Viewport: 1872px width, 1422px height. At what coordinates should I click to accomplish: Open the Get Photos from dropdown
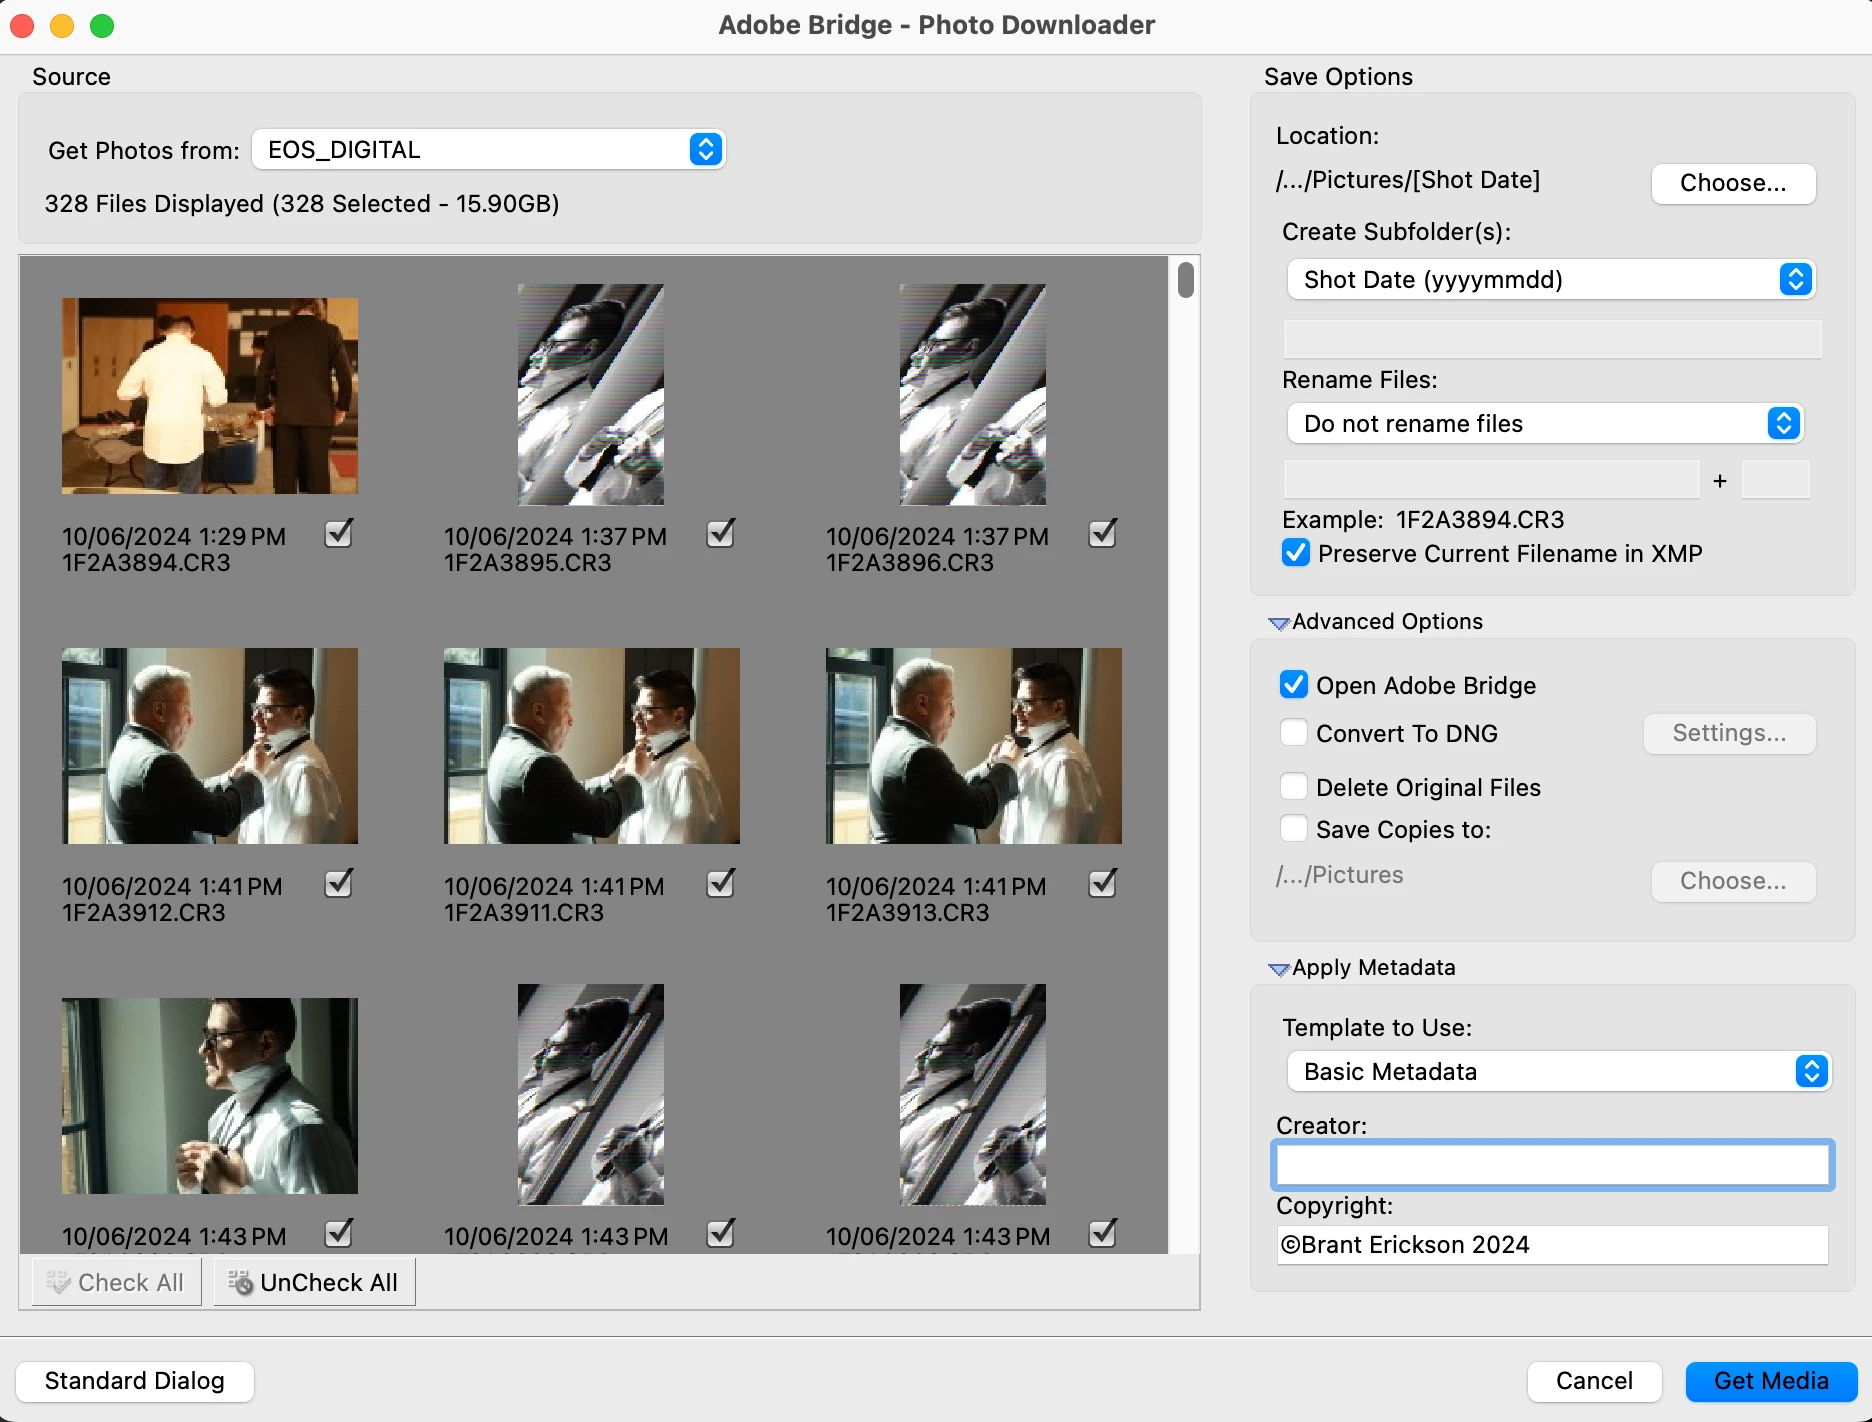point(488,150)
